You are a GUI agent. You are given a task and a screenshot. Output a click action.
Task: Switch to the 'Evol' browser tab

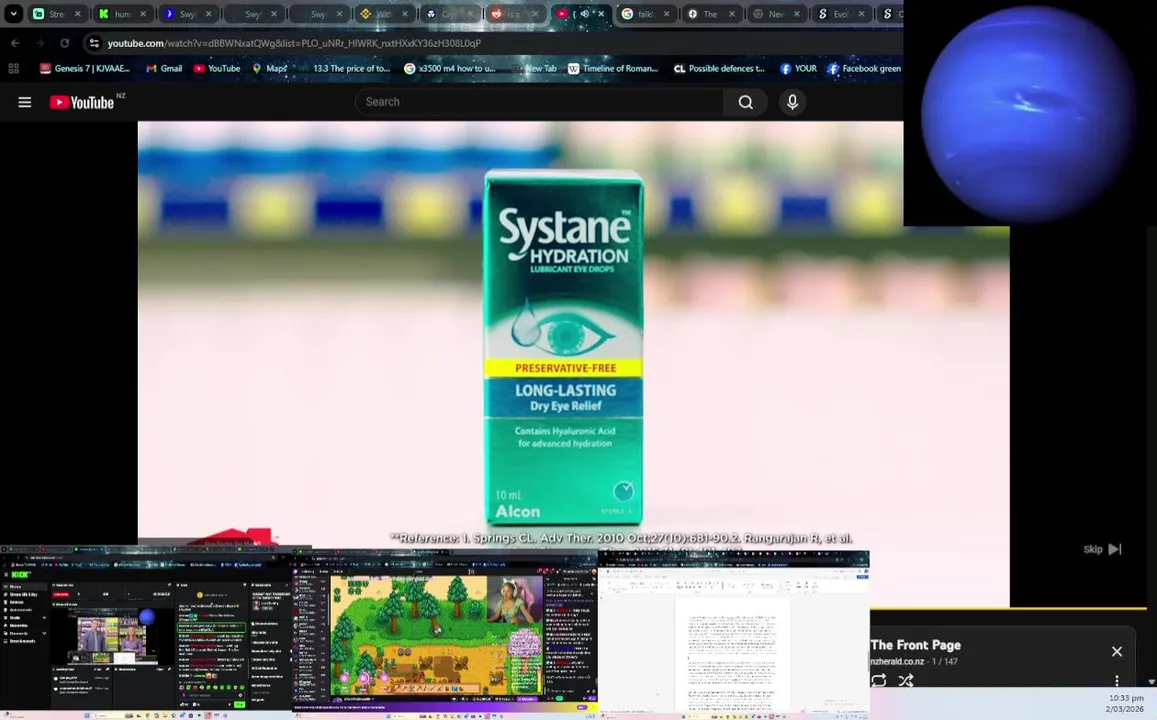click(841, 14)
